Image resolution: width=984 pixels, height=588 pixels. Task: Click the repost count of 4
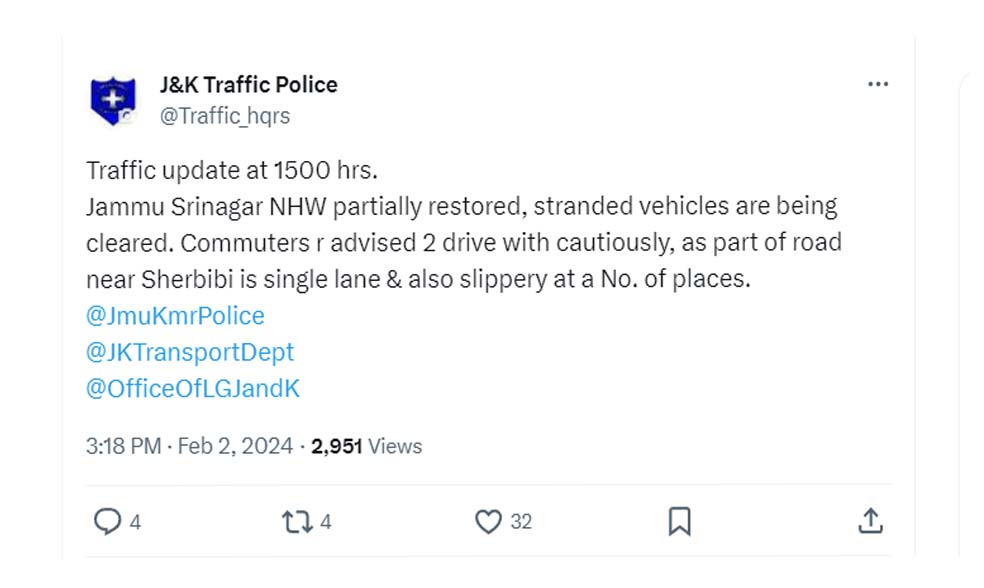point(326,522)
